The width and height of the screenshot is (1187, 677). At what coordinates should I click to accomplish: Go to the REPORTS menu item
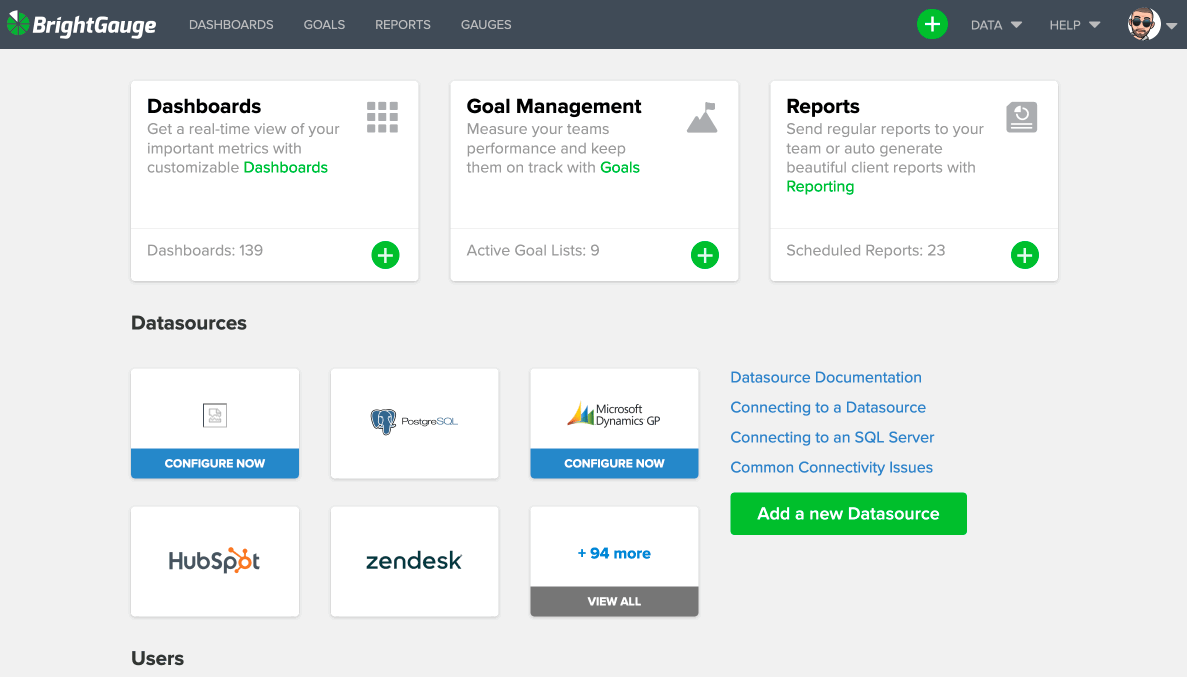[403, 25]
